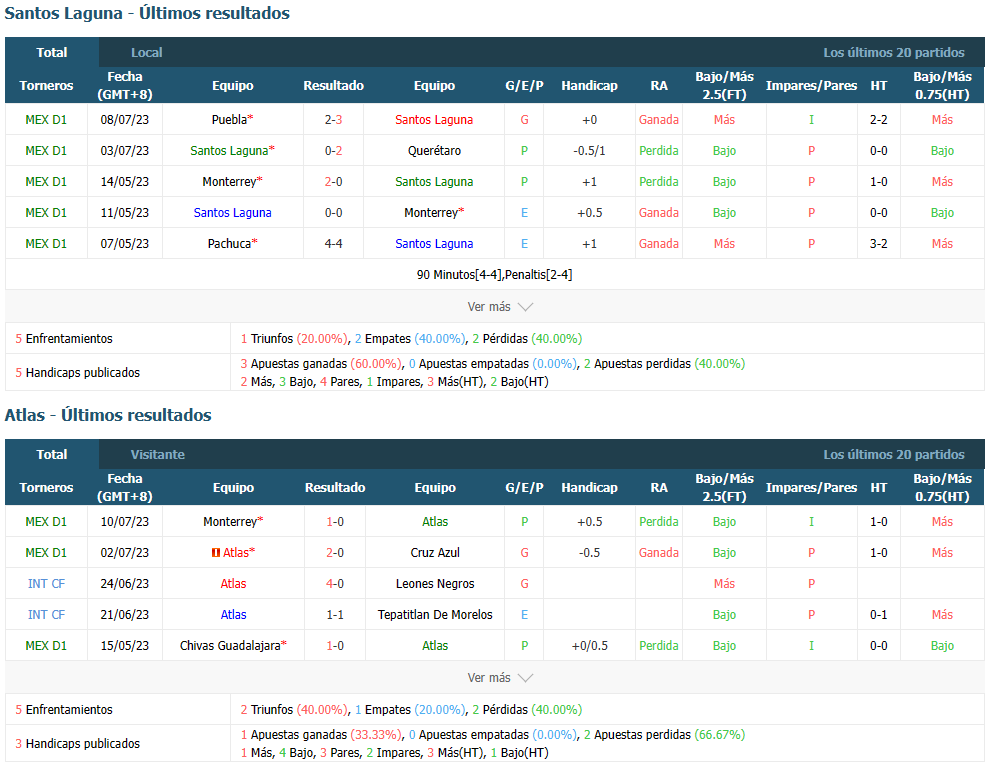990x768 pixels.
Task: Click Santos Laguna in Puebla match row
Action: click(434, 119)
